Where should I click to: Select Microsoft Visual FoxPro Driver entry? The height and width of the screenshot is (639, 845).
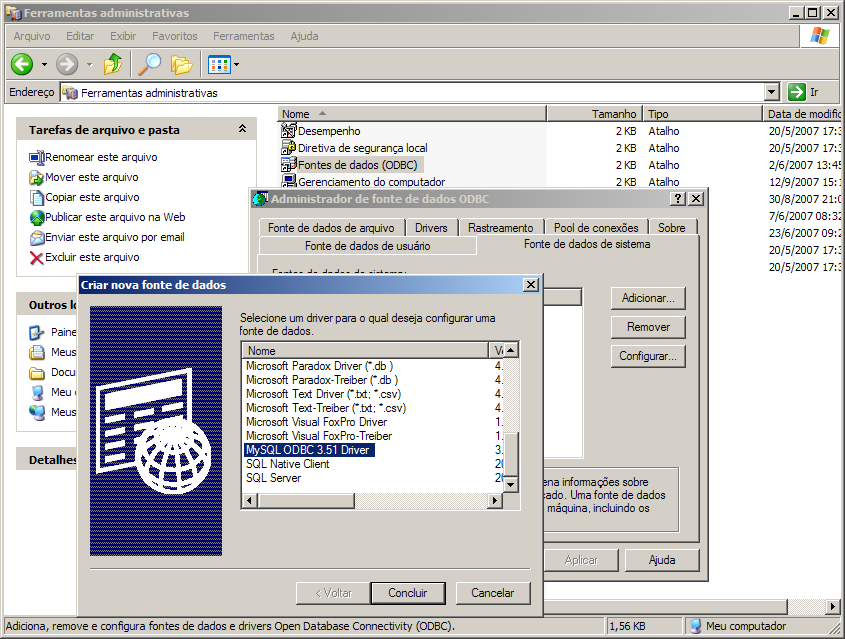(316, 422)
